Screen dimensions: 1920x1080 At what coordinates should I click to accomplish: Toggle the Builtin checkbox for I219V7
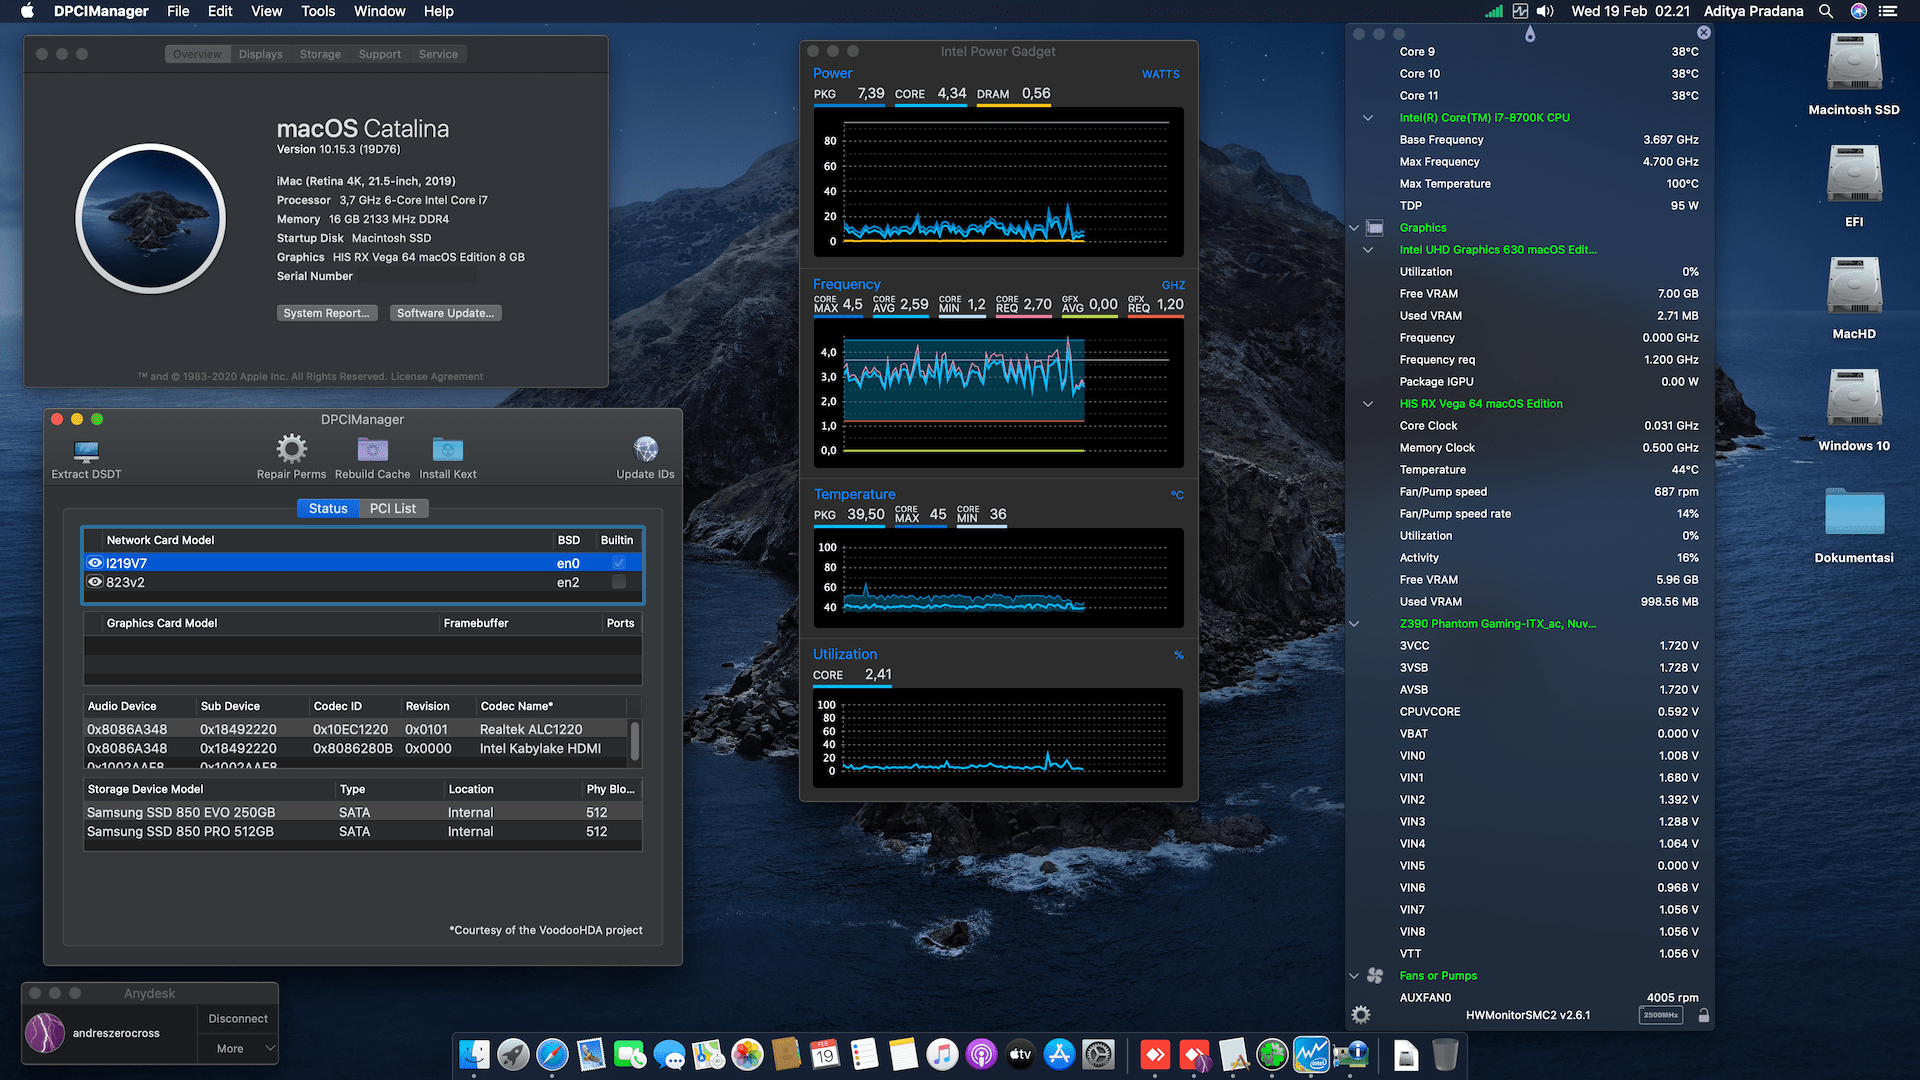[617, 563]
